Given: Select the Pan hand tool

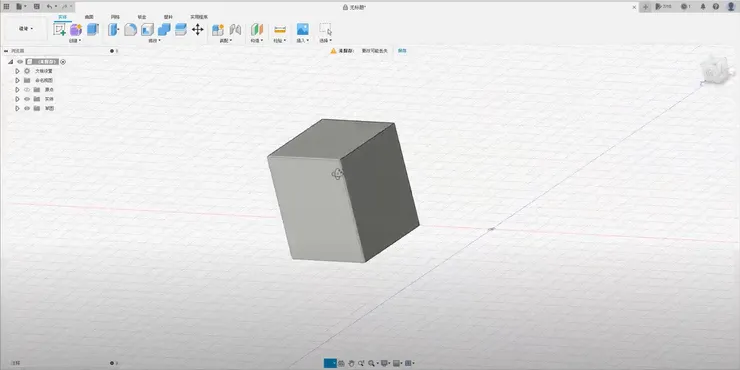Looking at the screenshot, I should coord(351,363).
